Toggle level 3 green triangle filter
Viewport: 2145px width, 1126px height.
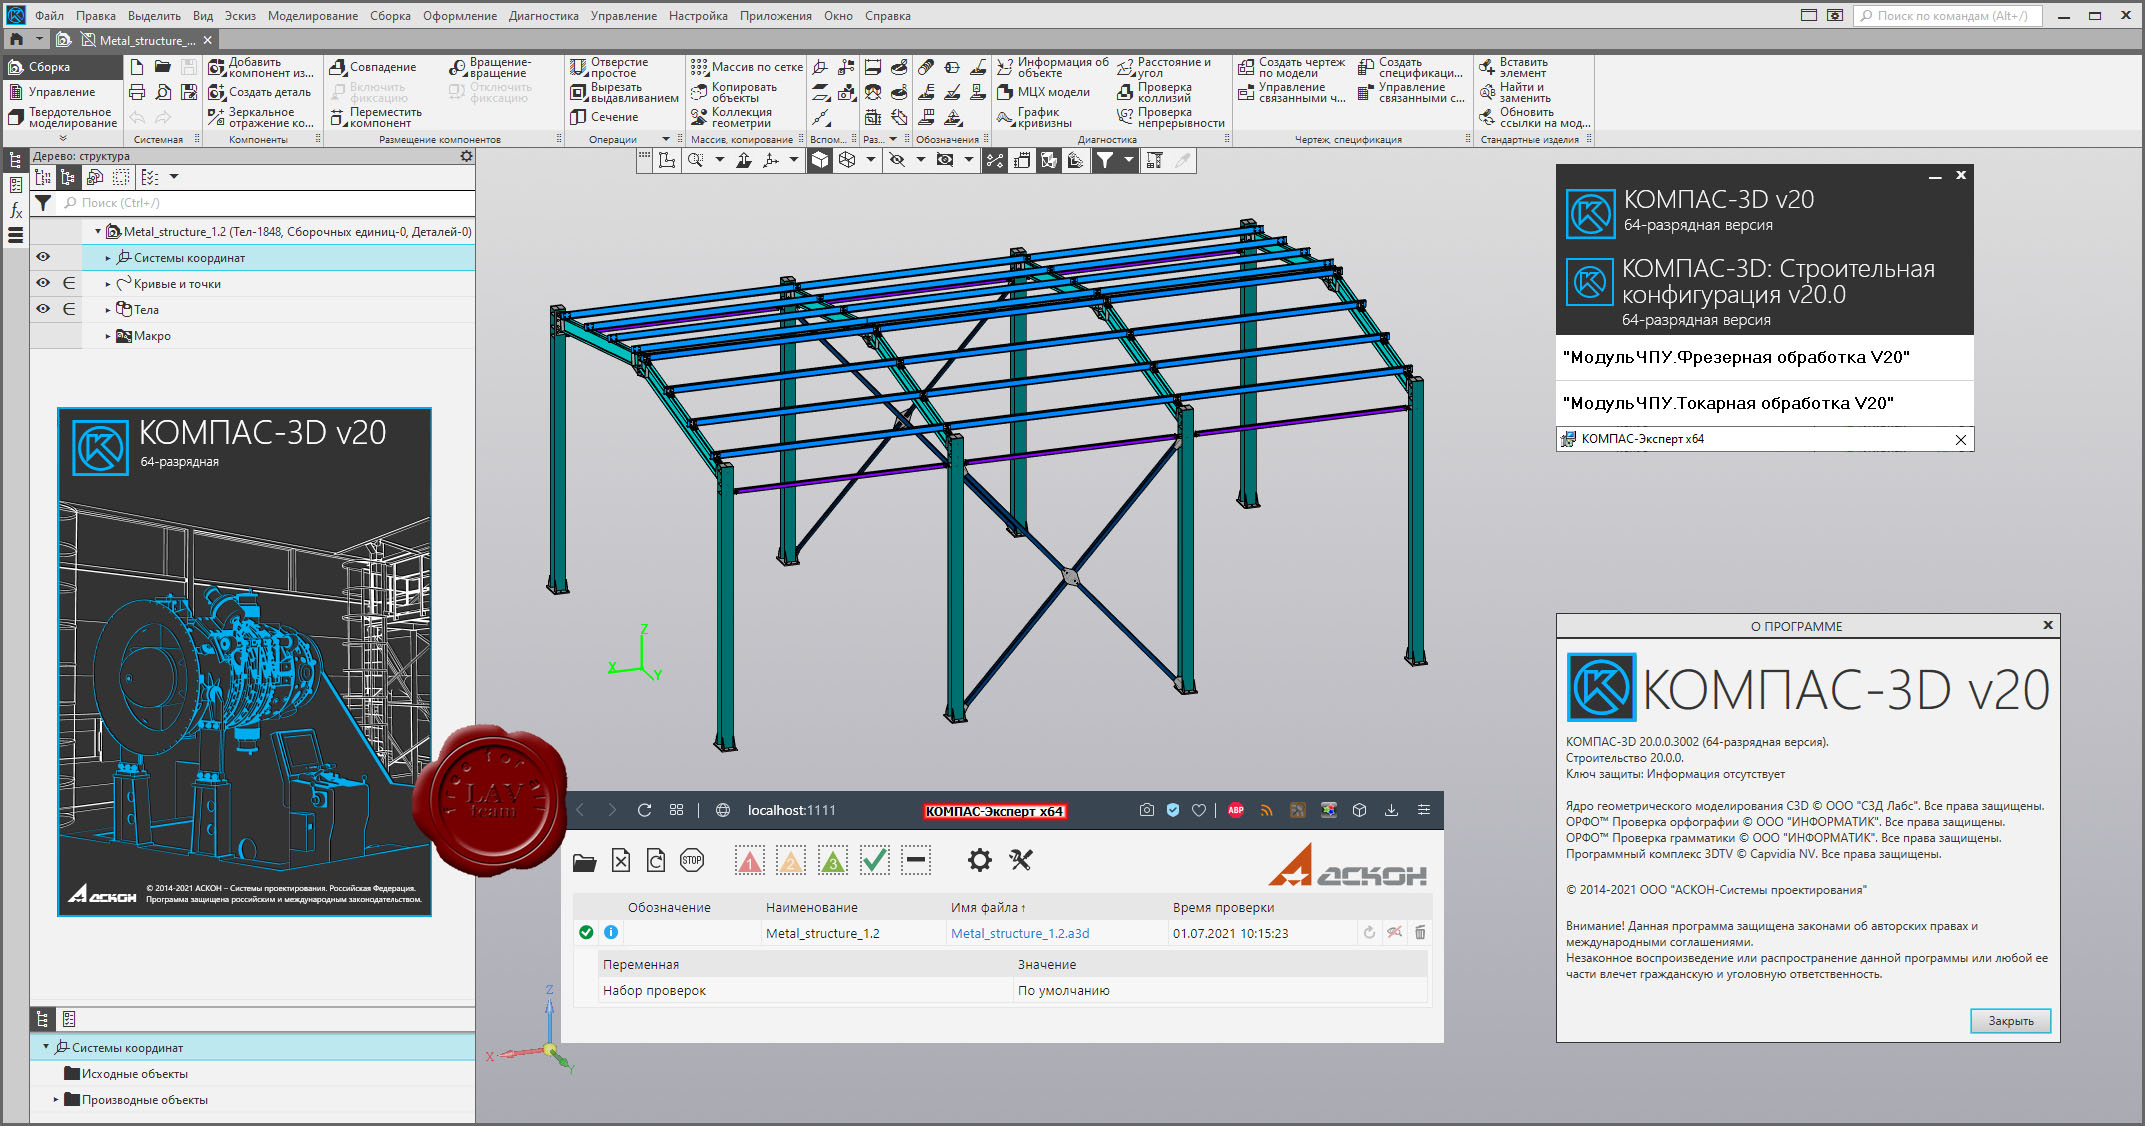coord(833,860)
